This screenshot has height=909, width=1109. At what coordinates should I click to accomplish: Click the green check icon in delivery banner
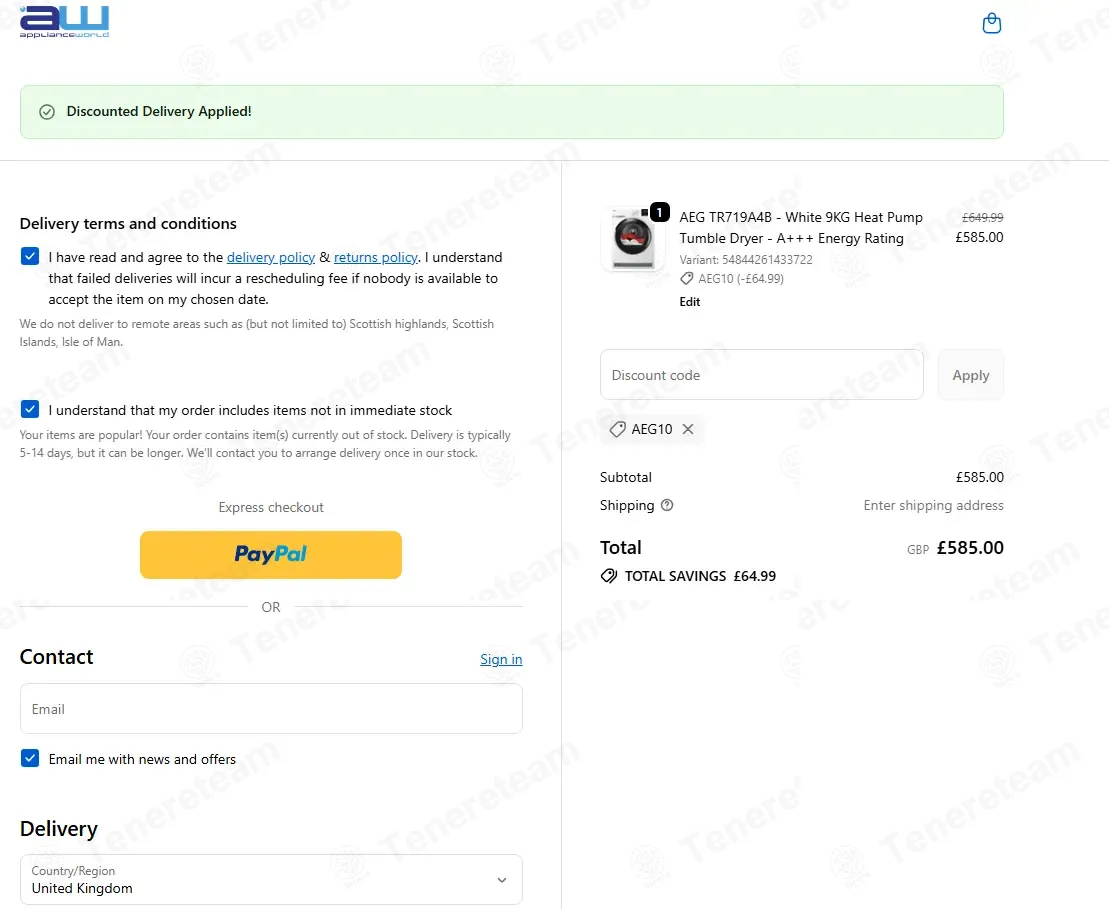[46, 112]
